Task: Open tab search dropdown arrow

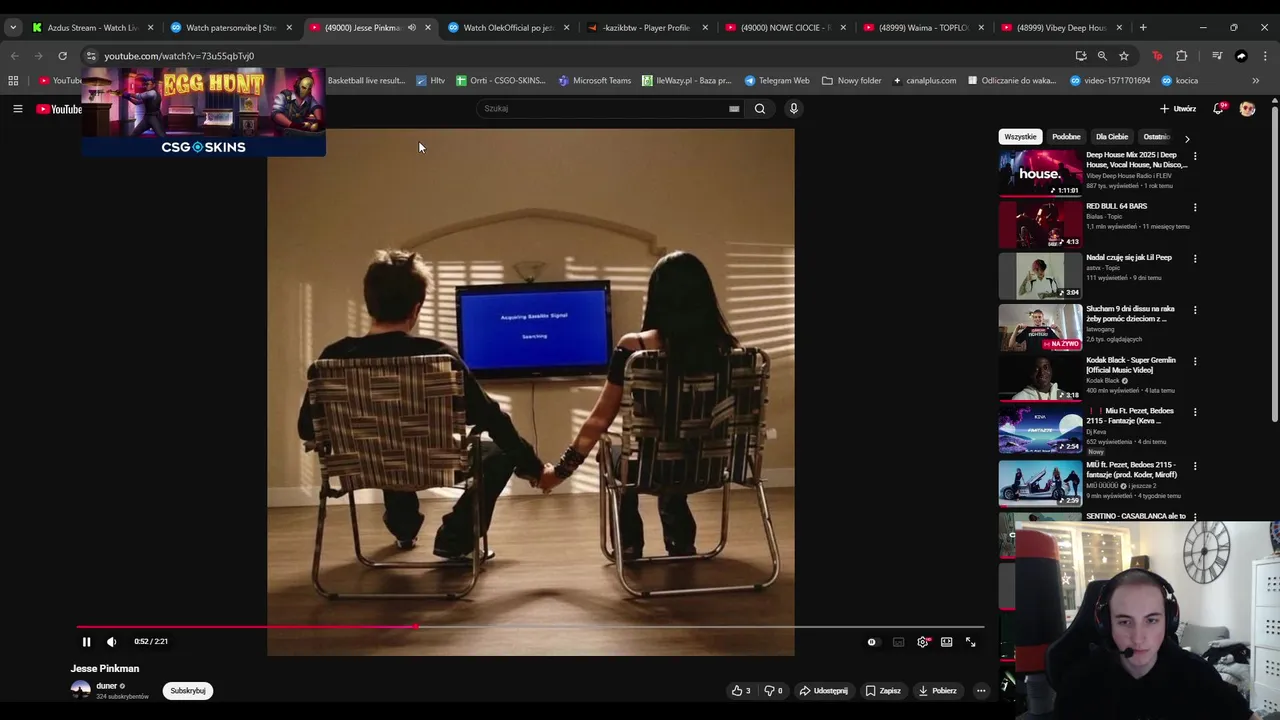Action: pos(12,28)
